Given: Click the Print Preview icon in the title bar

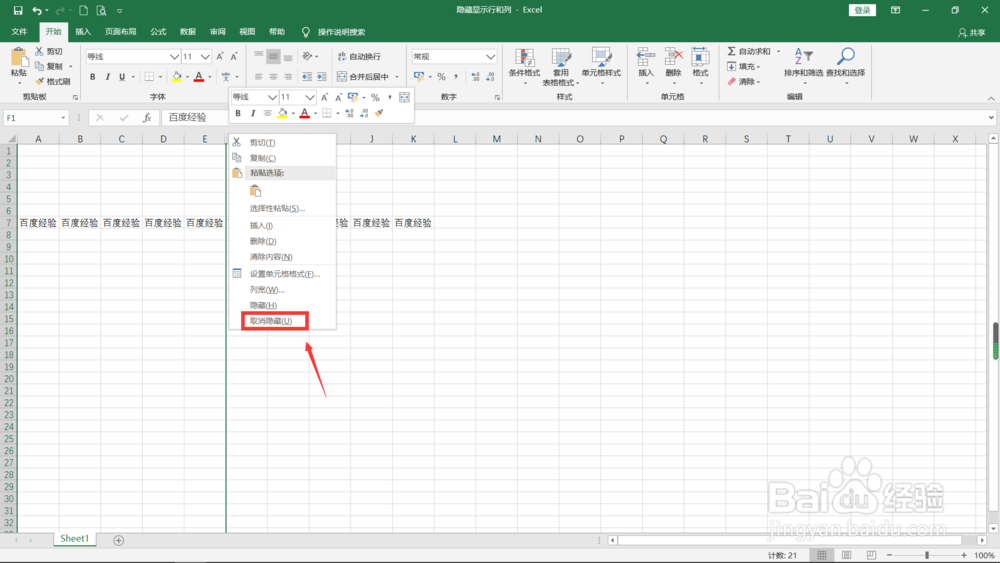Looking at the screenshot, I should pos(101,10).
